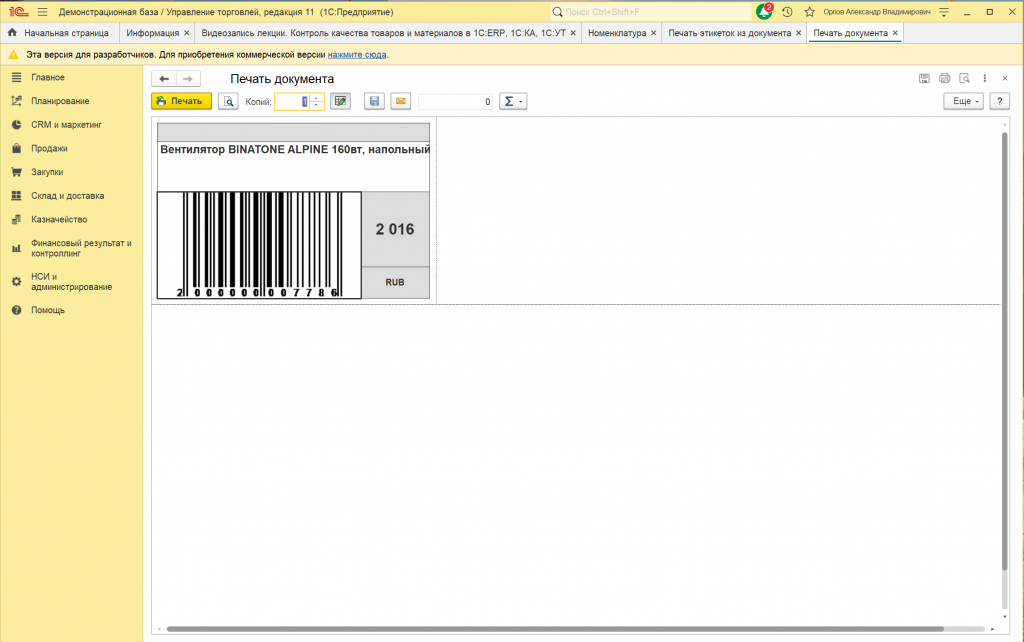The image size is (1024, 642).
Task: Click user name Орлов Александр Владимирович
Action: [877, 12]
